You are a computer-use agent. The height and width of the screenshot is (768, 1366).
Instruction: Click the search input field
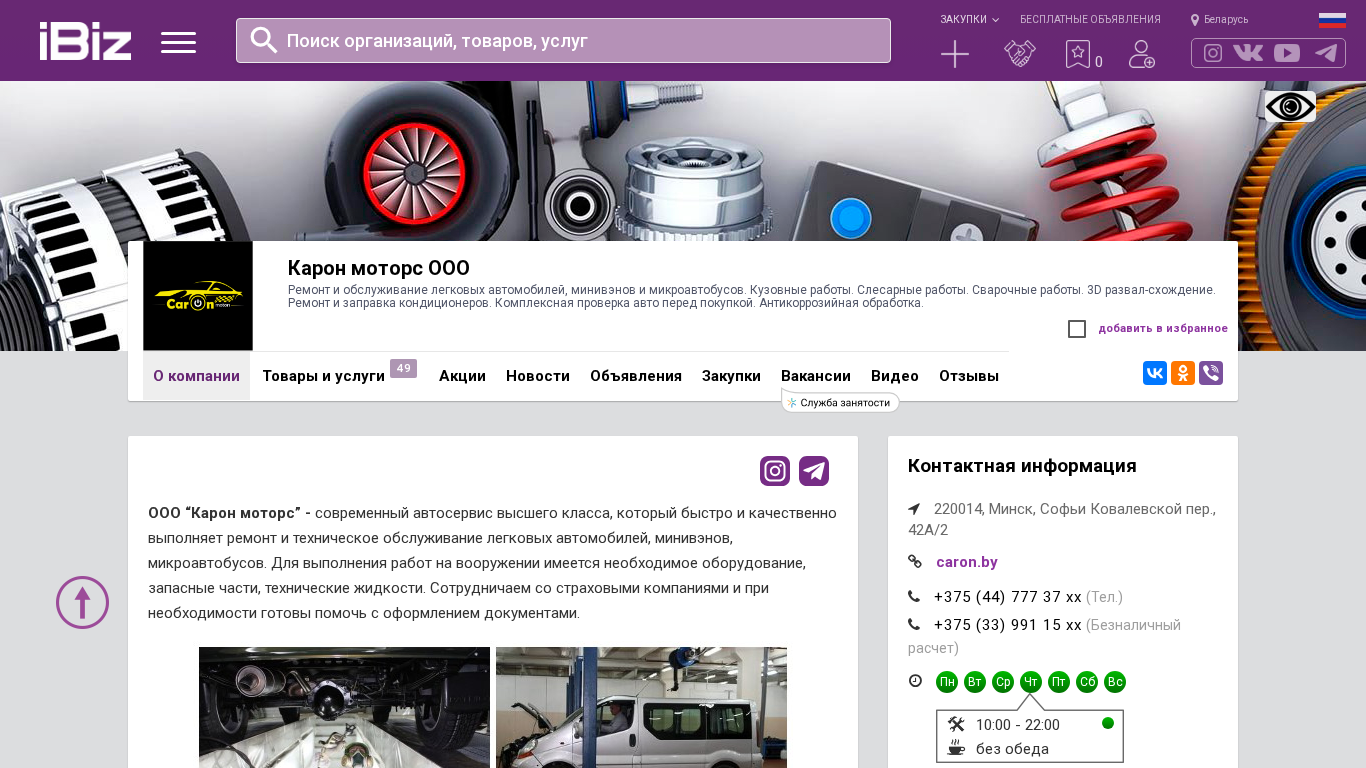(580, 41)
